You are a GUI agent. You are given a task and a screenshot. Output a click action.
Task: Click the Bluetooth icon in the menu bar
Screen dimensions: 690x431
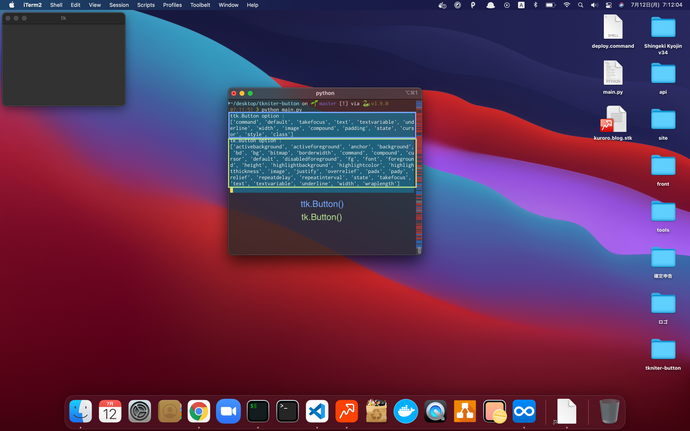(536, 5)
